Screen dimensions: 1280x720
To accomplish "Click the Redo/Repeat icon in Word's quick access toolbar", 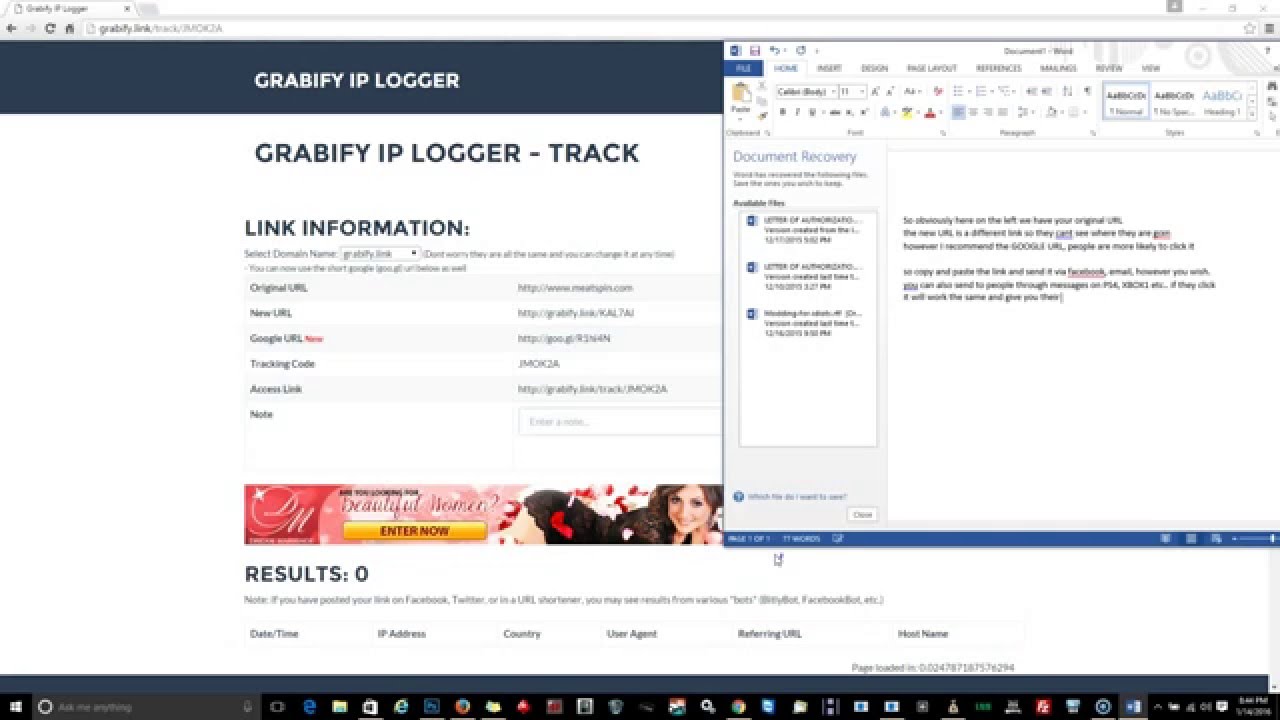I will tap(801, 50).
